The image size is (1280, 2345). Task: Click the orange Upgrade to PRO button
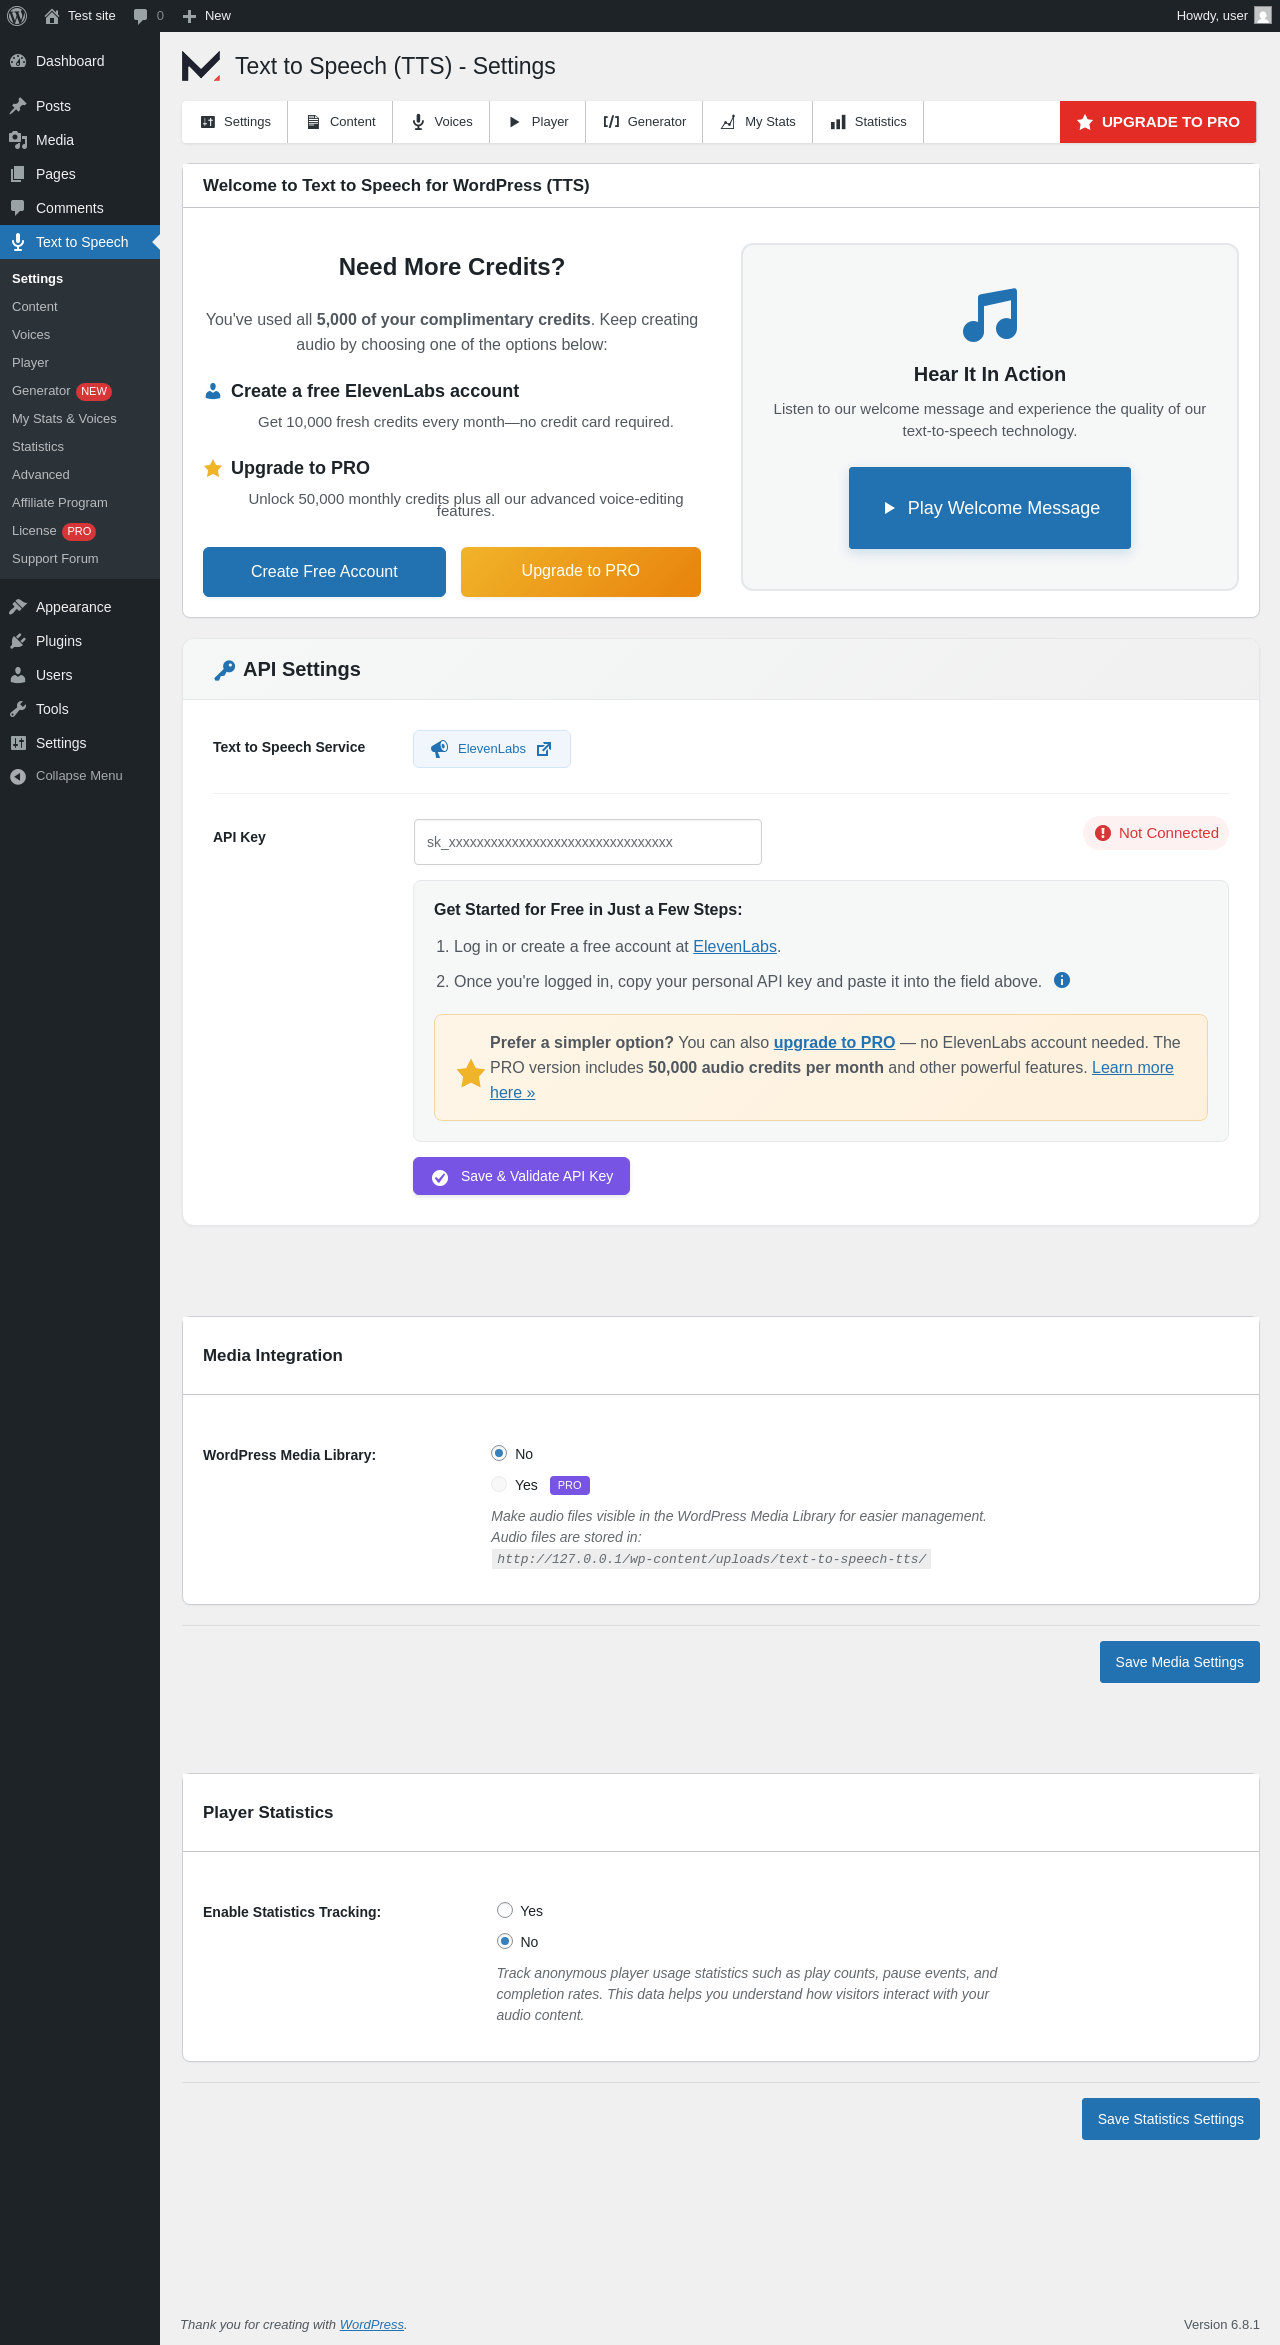coord(581,572)
